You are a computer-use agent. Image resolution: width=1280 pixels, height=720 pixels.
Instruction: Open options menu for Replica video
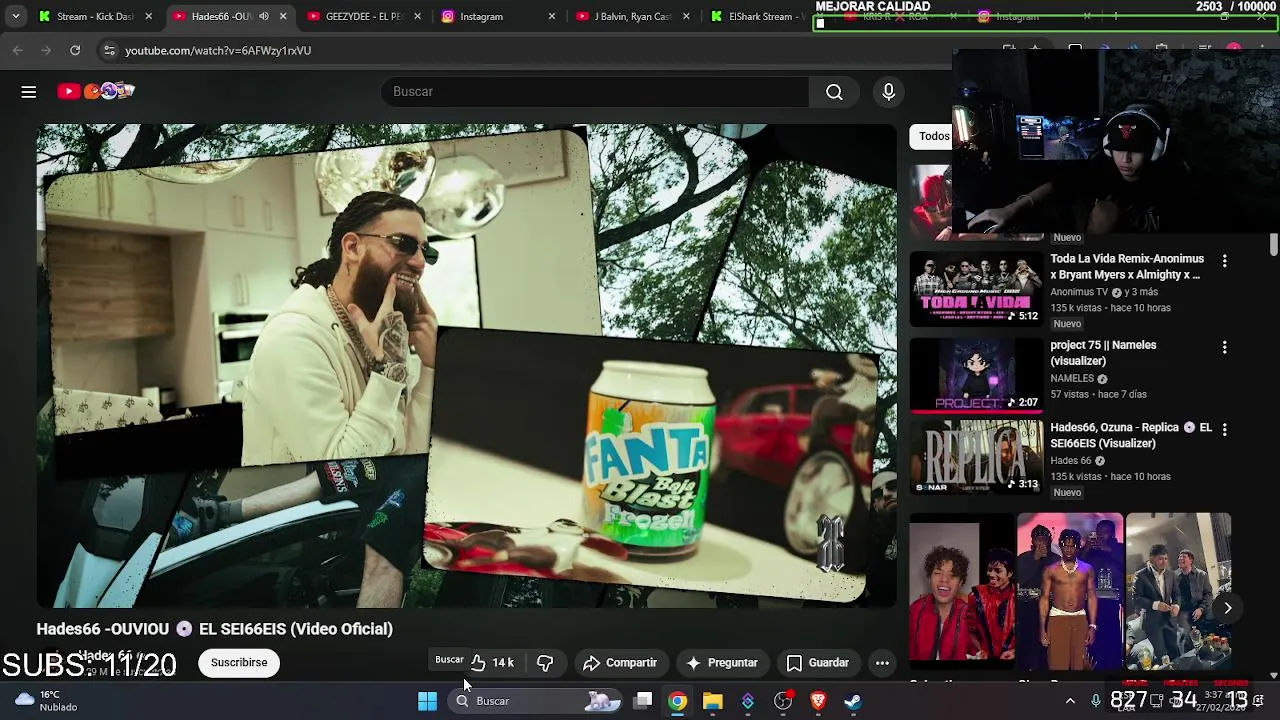click(1224, 429)
